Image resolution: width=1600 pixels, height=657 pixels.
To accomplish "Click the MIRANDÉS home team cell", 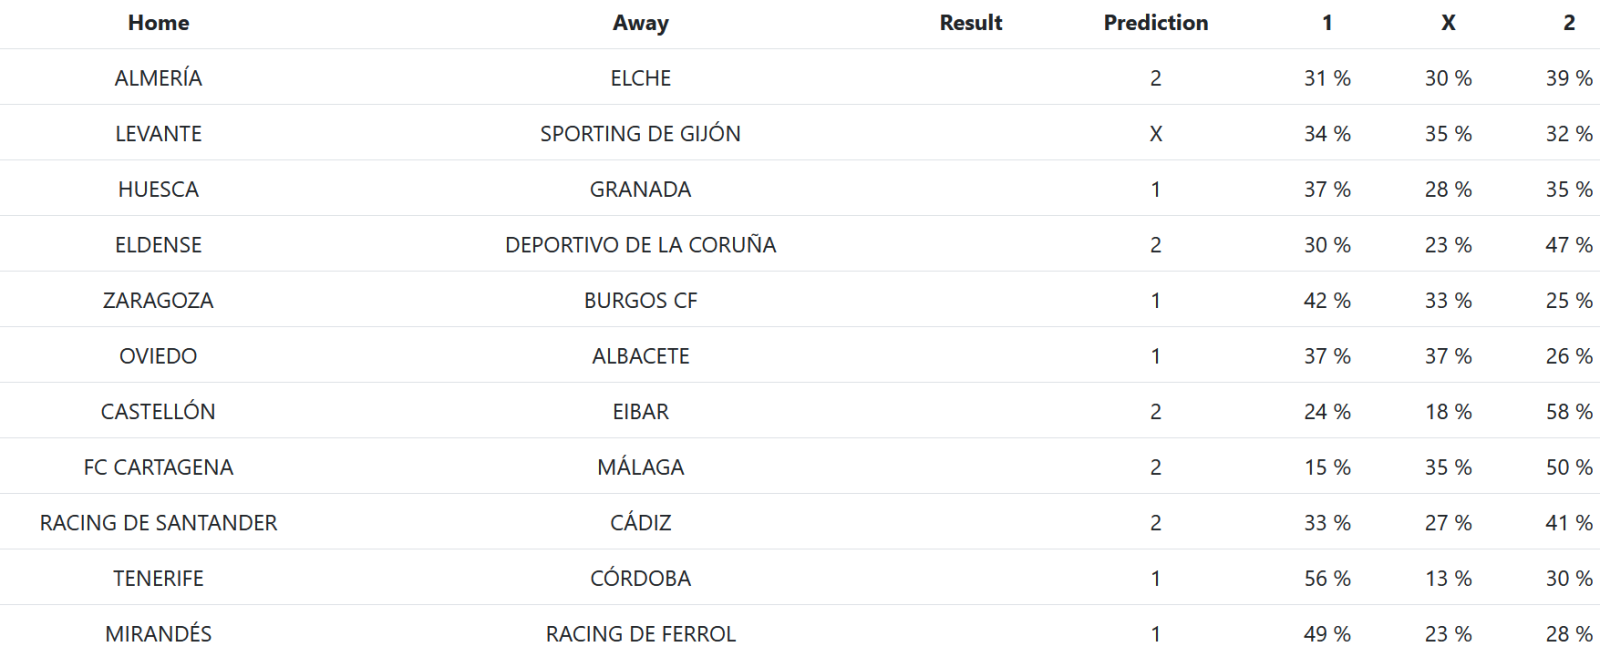I will pos(158,634).
